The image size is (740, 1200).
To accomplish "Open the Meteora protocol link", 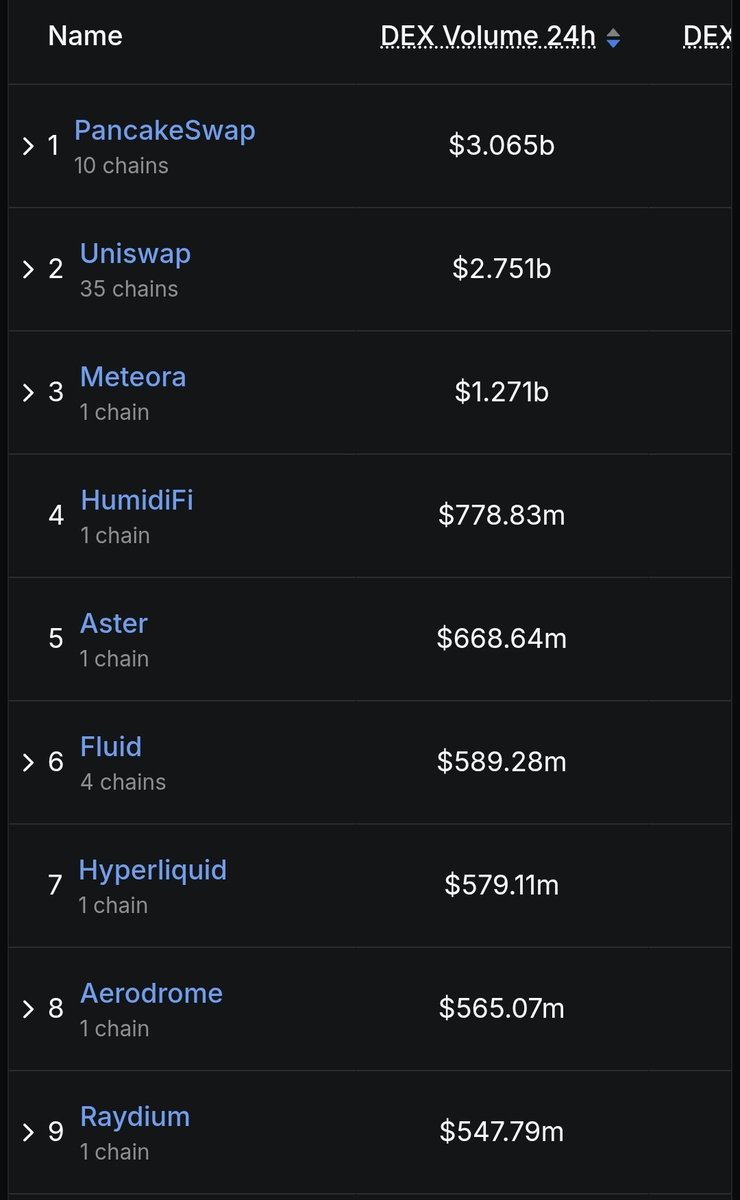I will click(133, 377).
